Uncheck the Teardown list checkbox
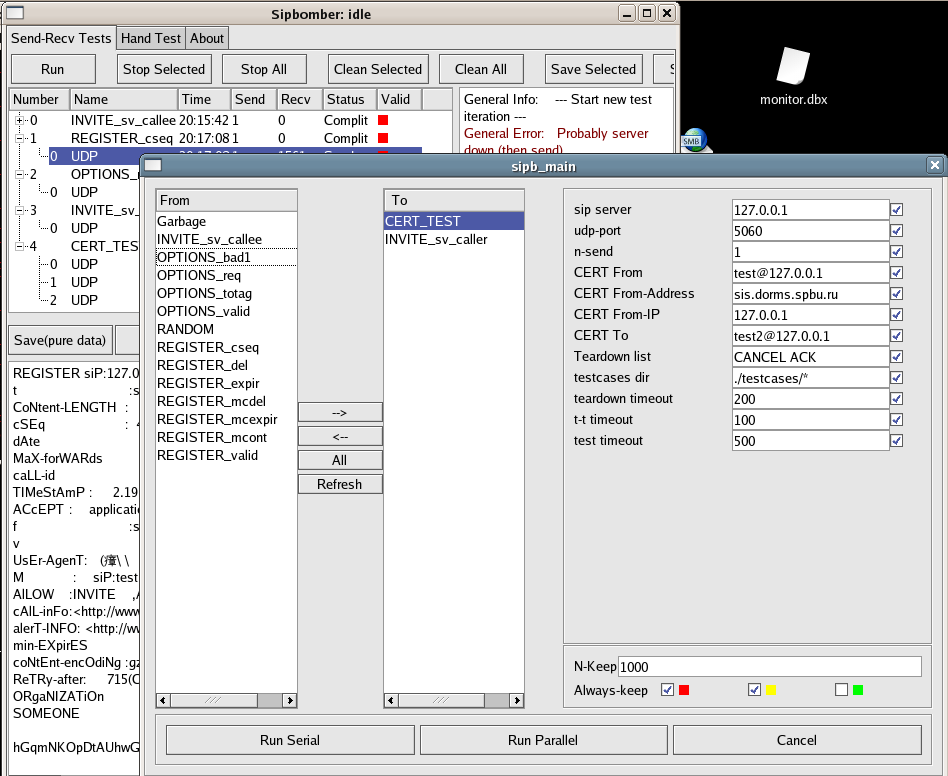This screenshot has width=948, height=776. [x=897, y=356]
